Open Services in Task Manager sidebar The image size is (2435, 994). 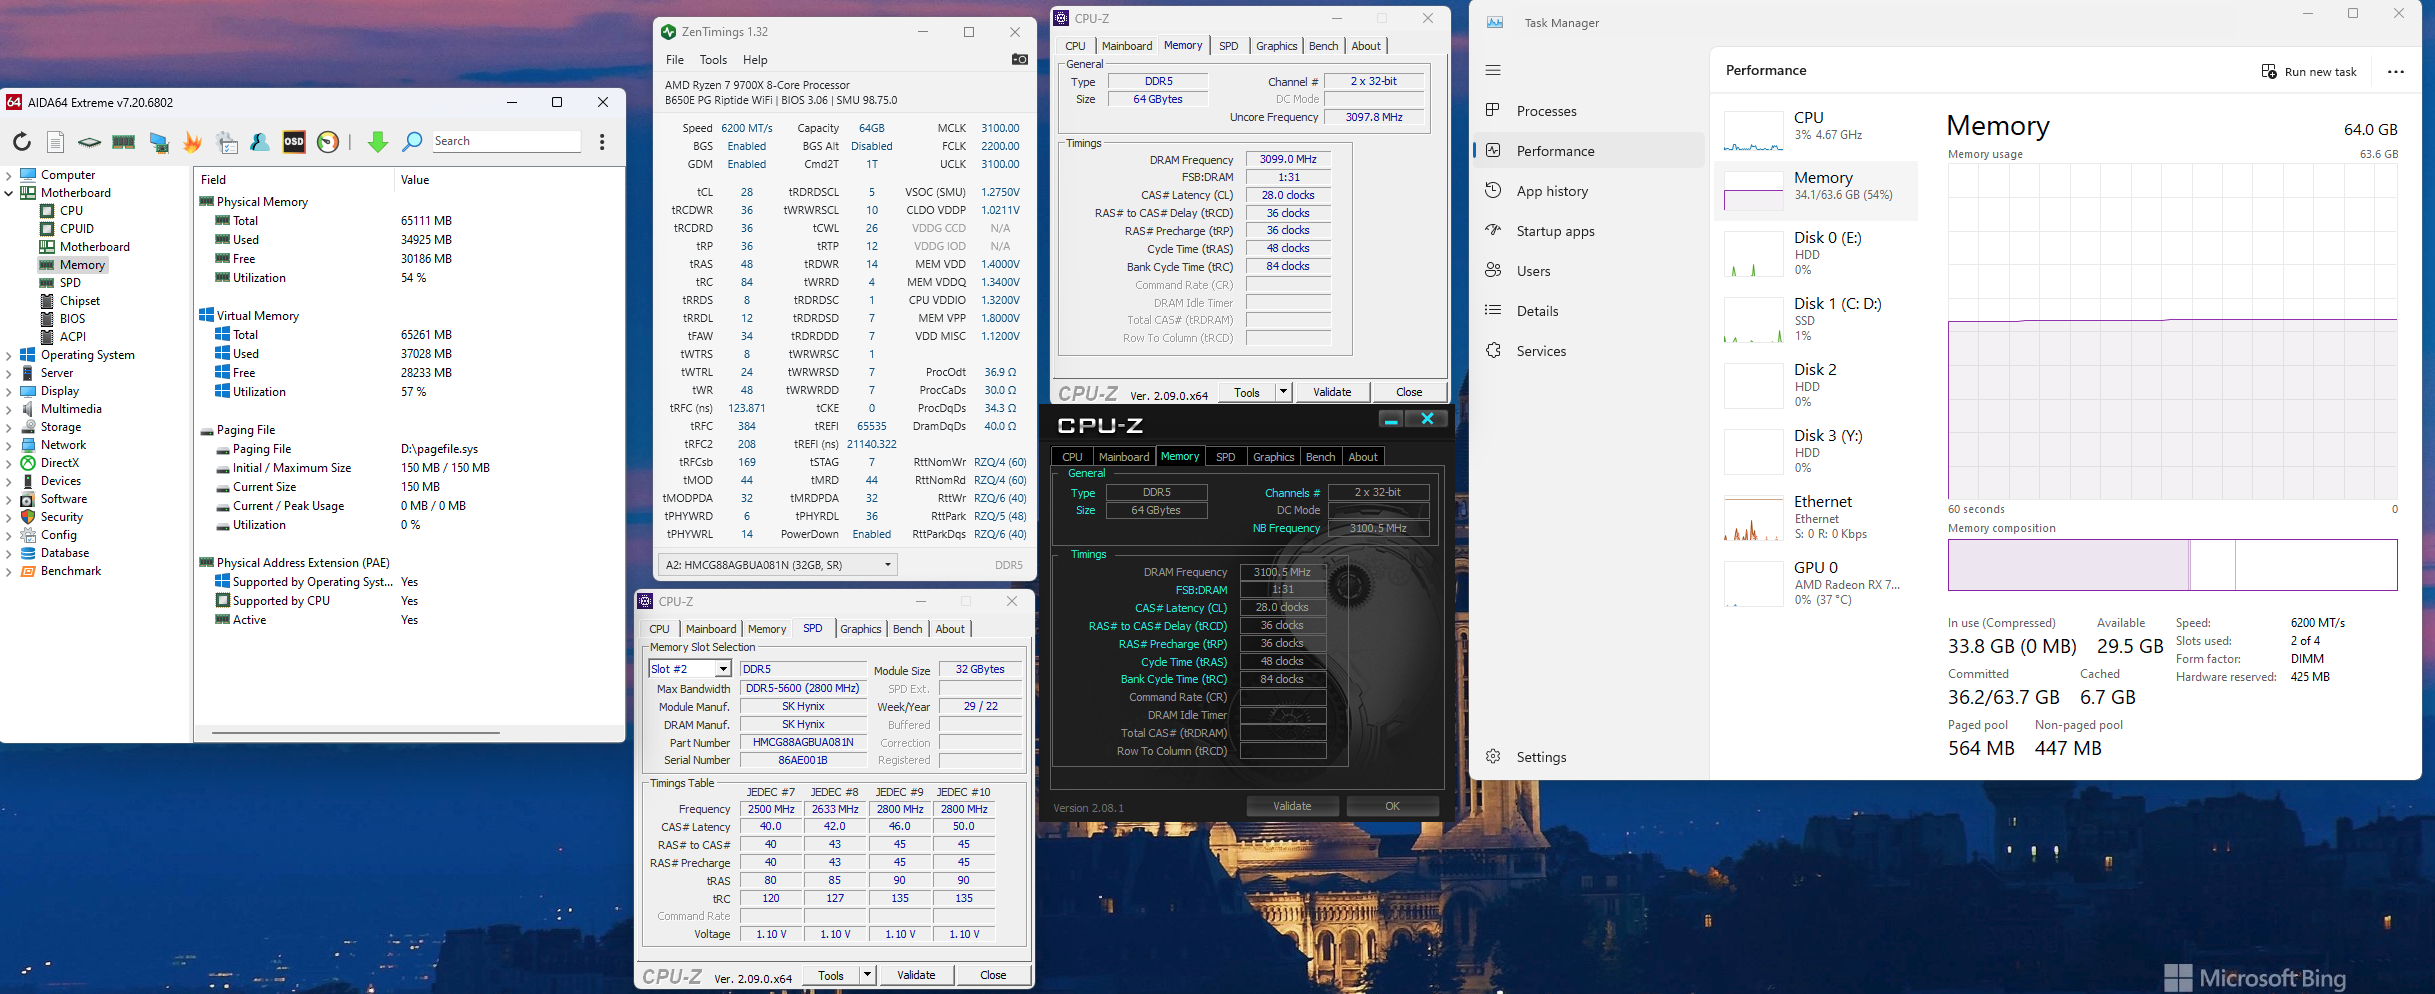pyautogui.click(x=1589, y=351)
